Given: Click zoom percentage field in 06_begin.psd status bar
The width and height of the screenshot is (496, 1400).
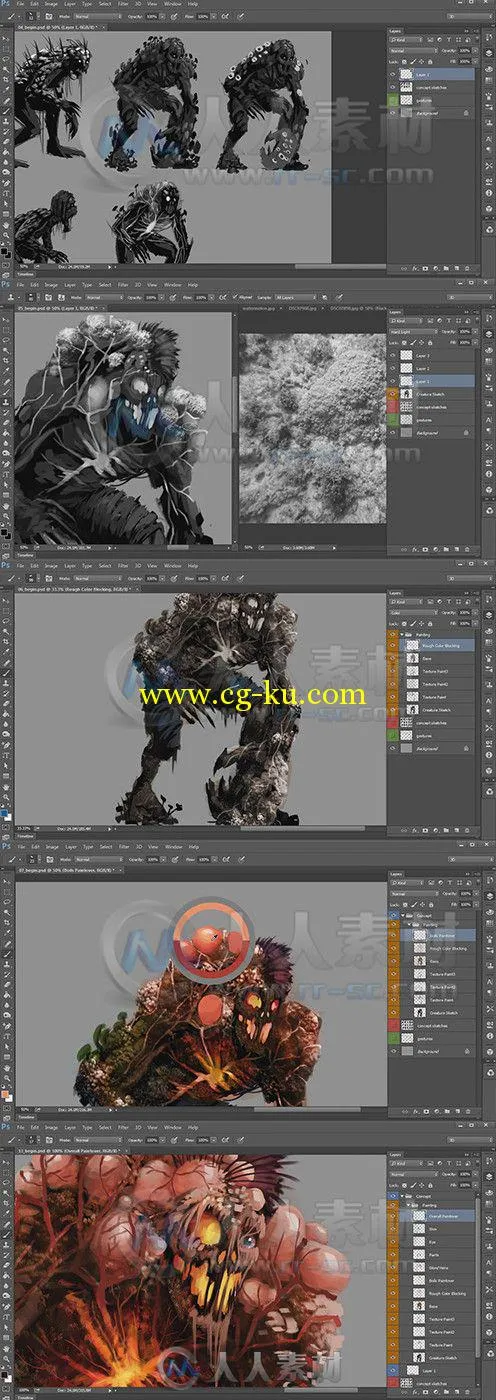Looking at the screenshot, I should click(22, 828).
